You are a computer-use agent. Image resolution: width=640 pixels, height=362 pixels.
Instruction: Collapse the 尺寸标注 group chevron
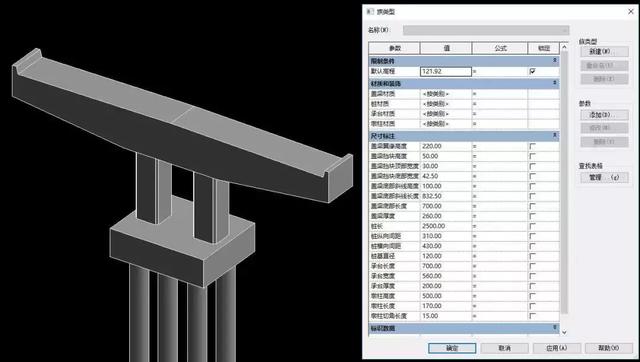click(555, 135)
